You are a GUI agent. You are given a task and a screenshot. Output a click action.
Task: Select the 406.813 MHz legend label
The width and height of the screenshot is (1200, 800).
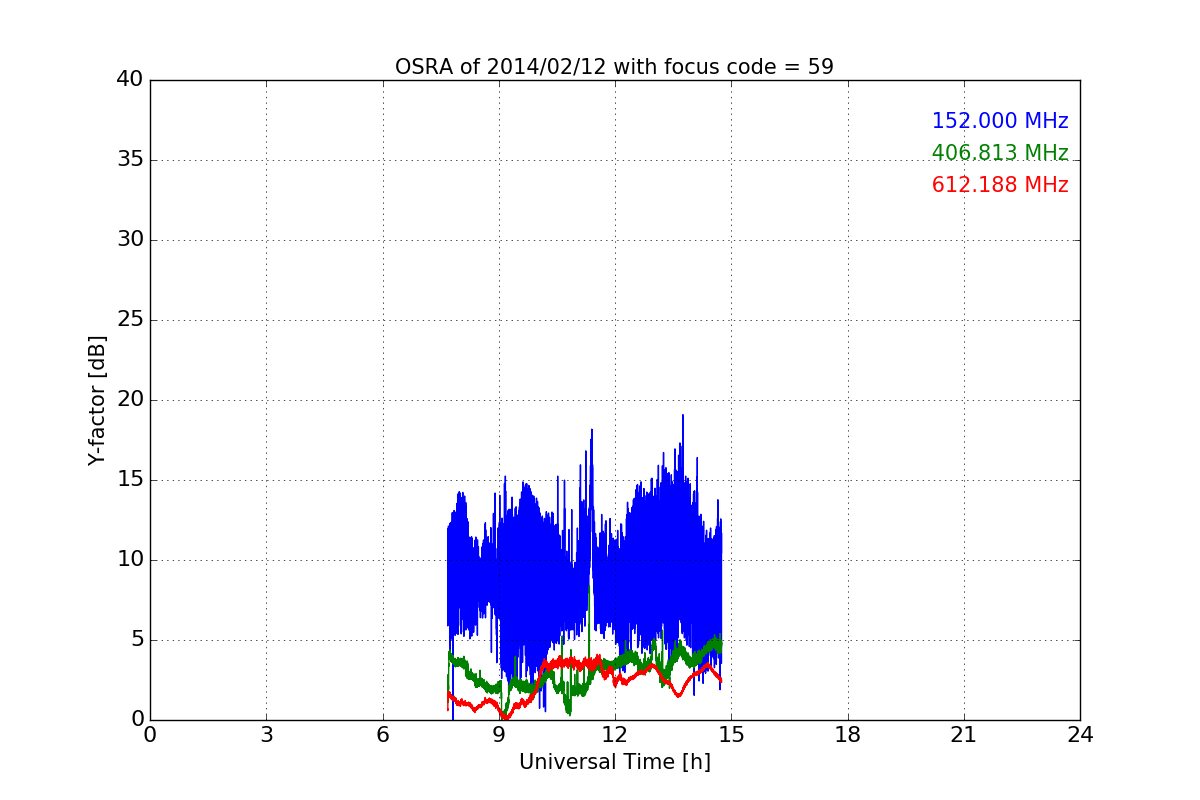(1000, 153)
